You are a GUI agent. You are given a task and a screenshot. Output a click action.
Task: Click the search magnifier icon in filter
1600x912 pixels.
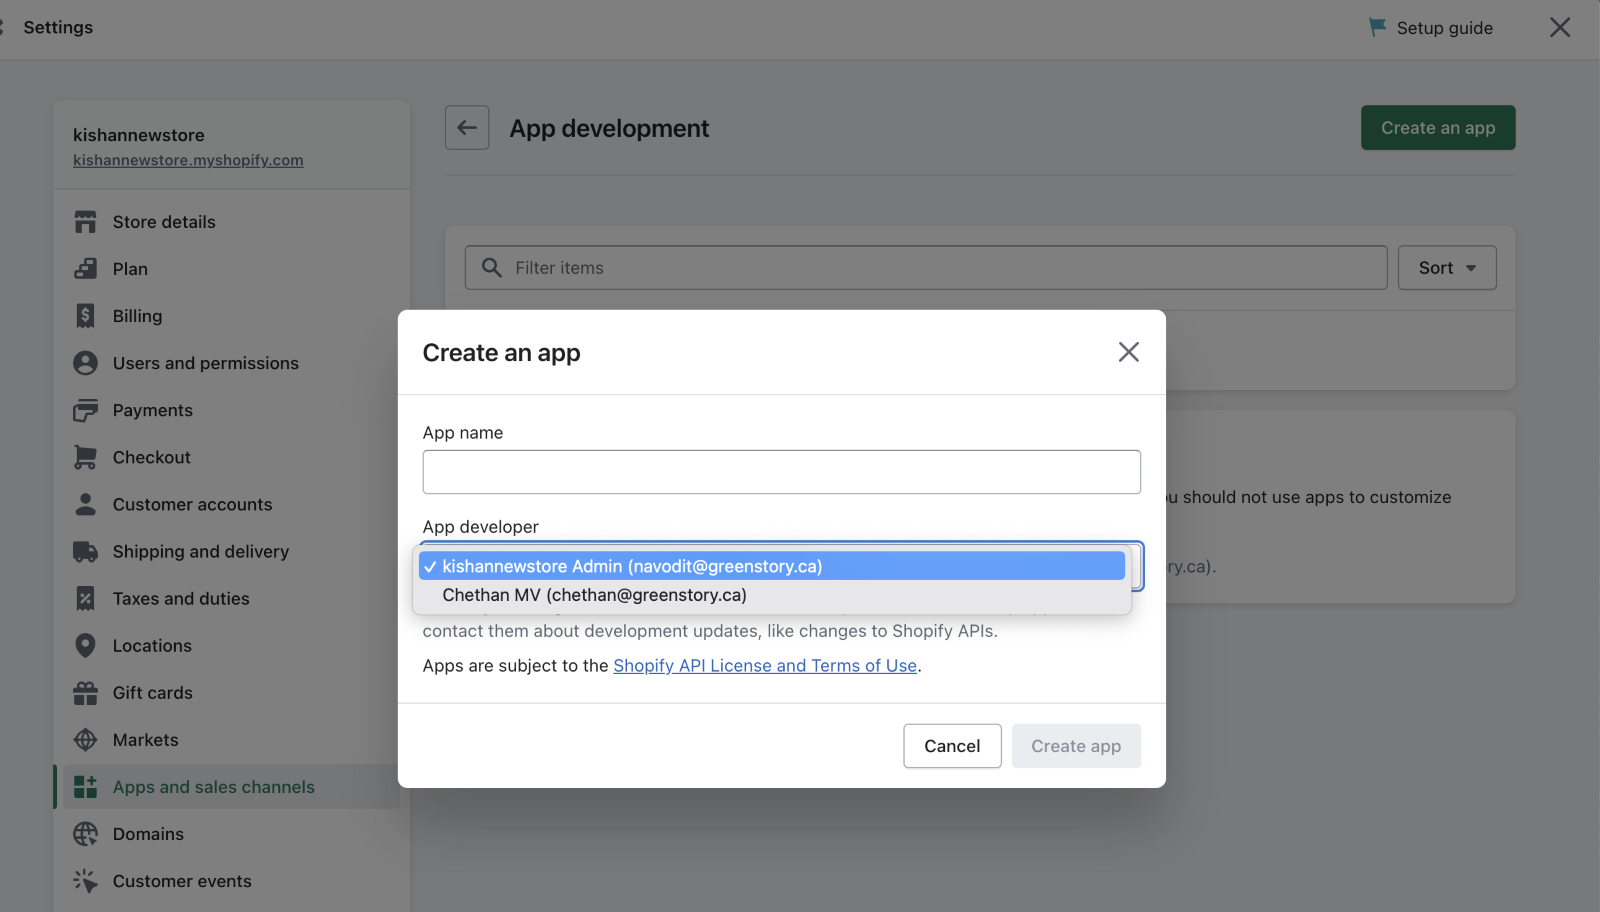click(x=492, y=267)
